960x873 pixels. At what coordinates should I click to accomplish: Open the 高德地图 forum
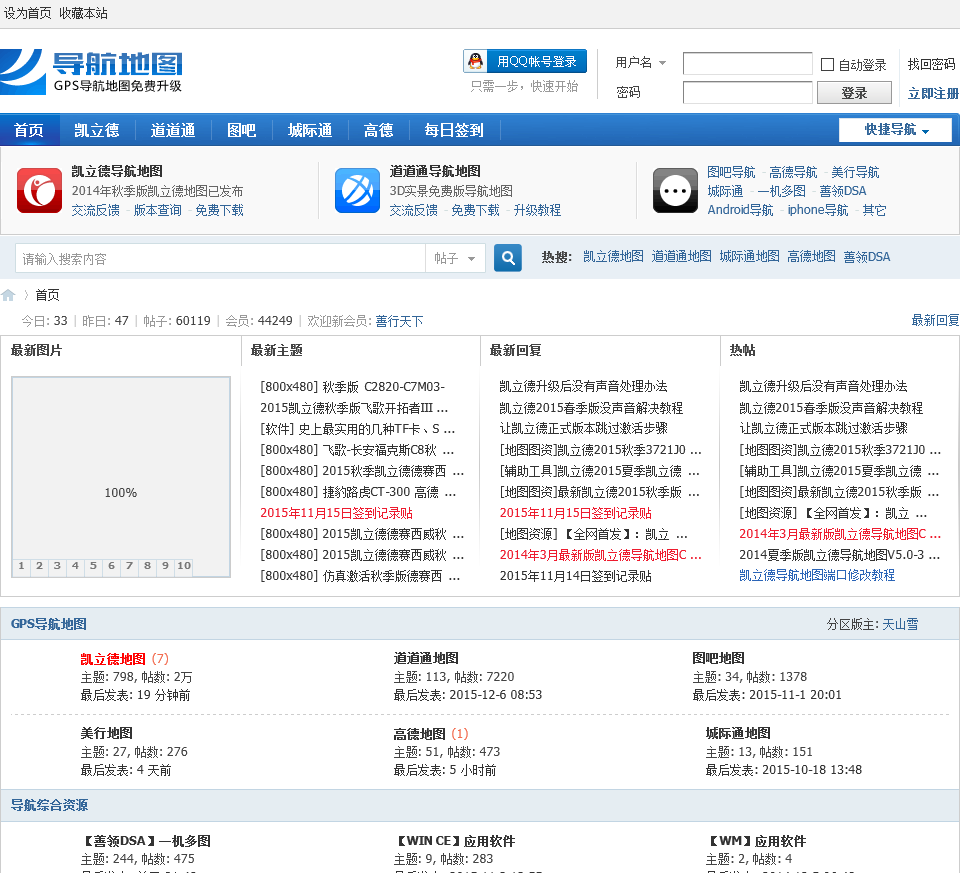click(419, 733)
